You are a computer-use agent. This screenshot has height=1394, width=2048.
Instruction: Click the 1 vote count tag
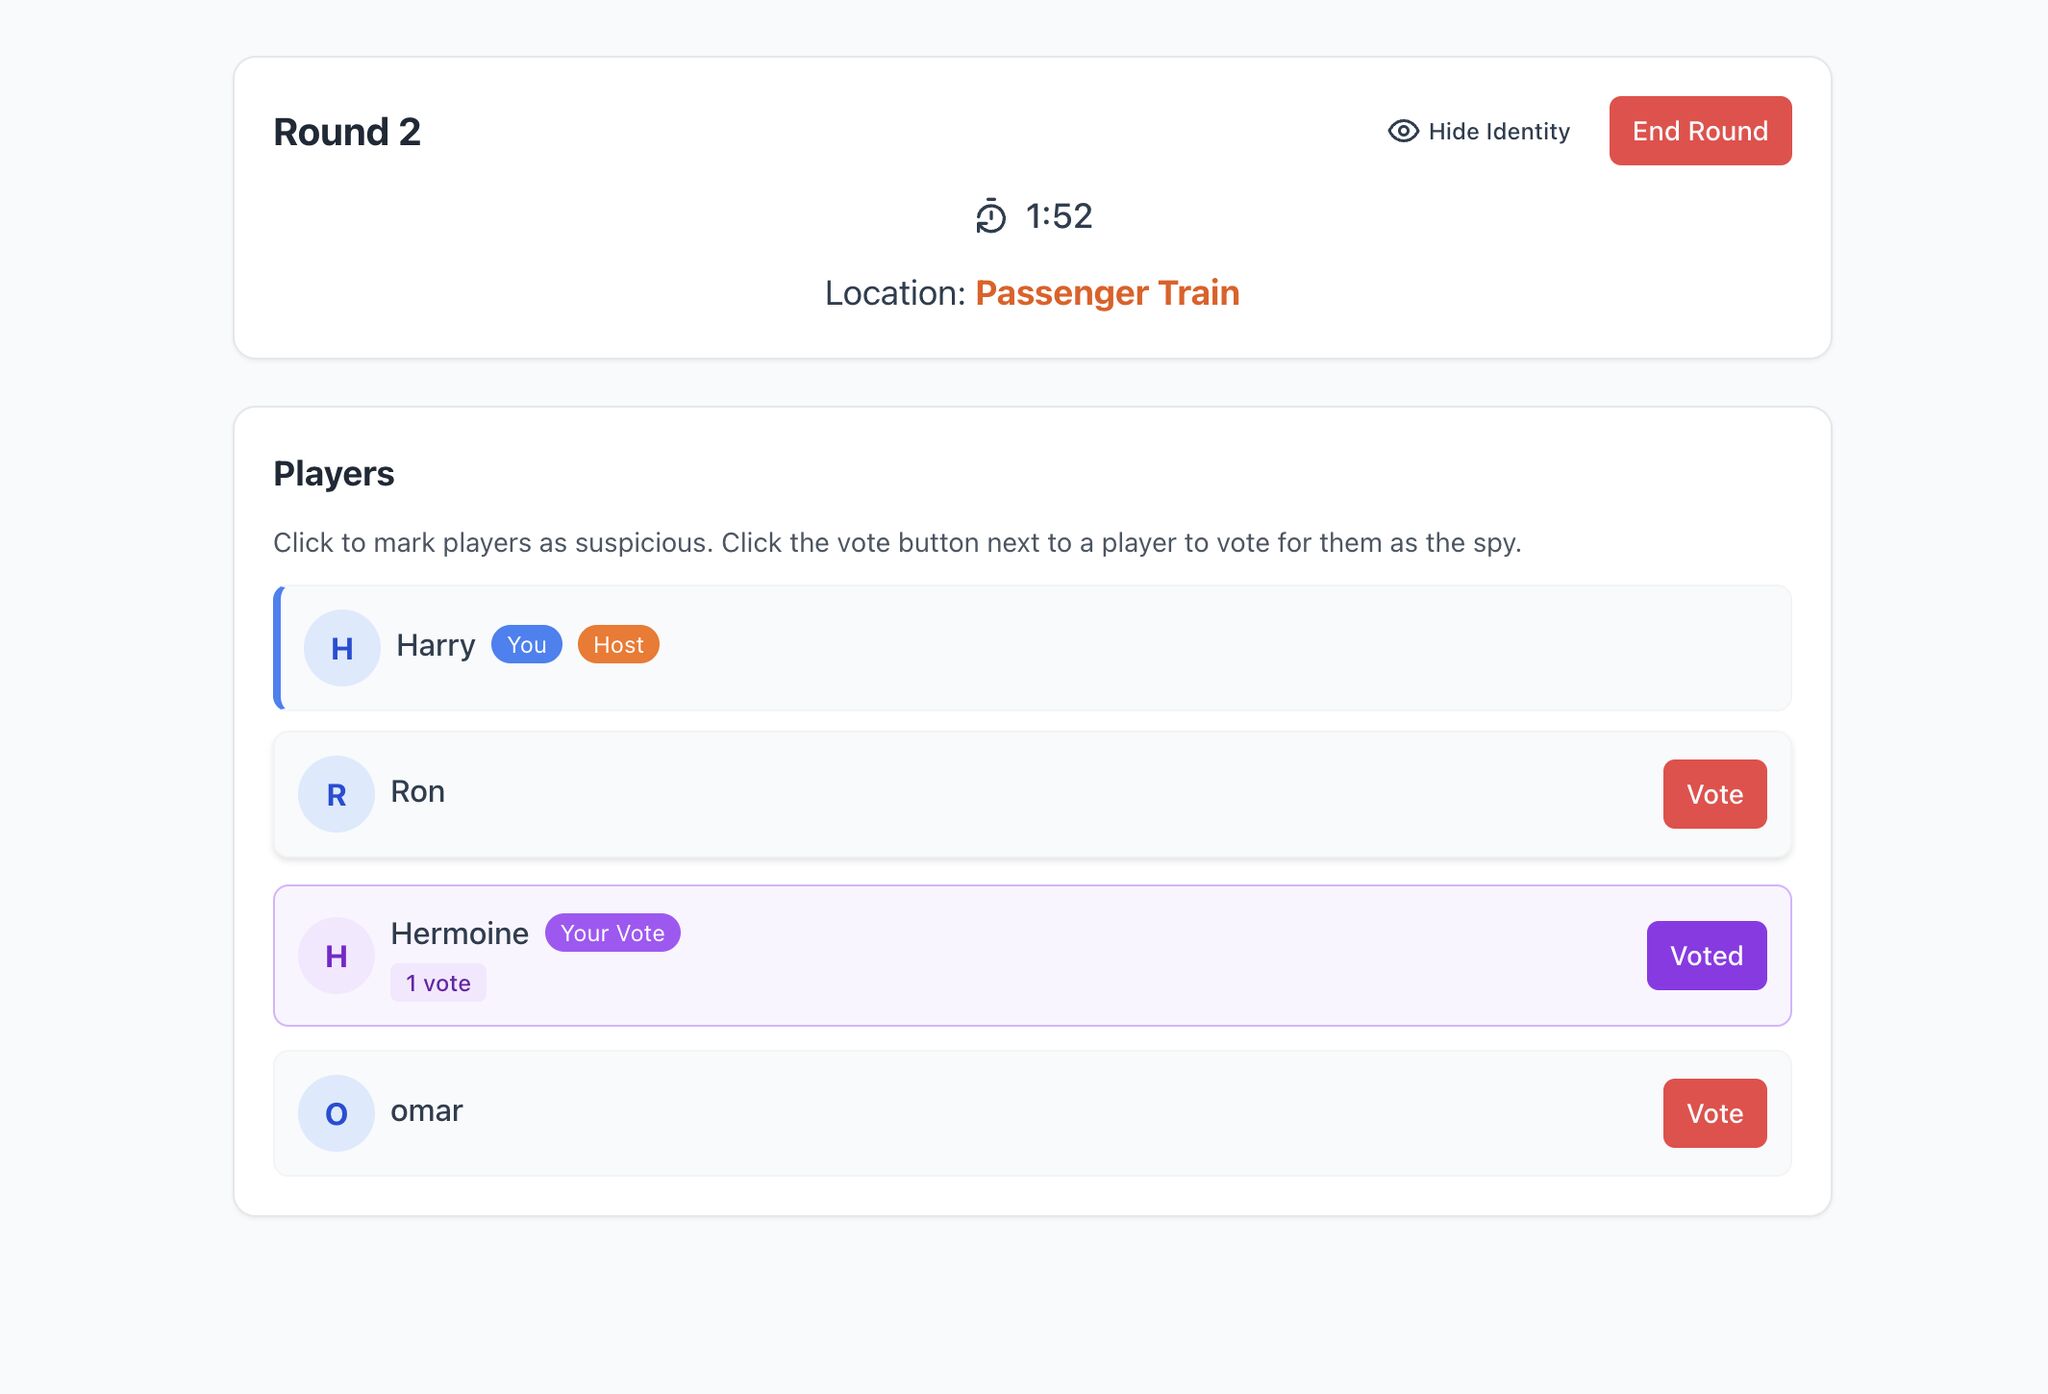(438, 983)
